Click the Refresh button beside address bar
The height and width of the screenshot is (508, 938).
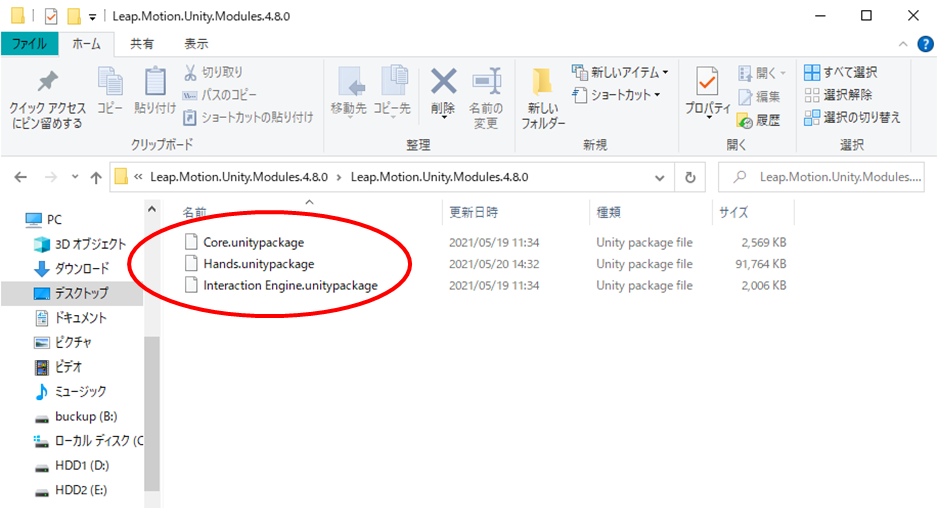pos(690,177)
